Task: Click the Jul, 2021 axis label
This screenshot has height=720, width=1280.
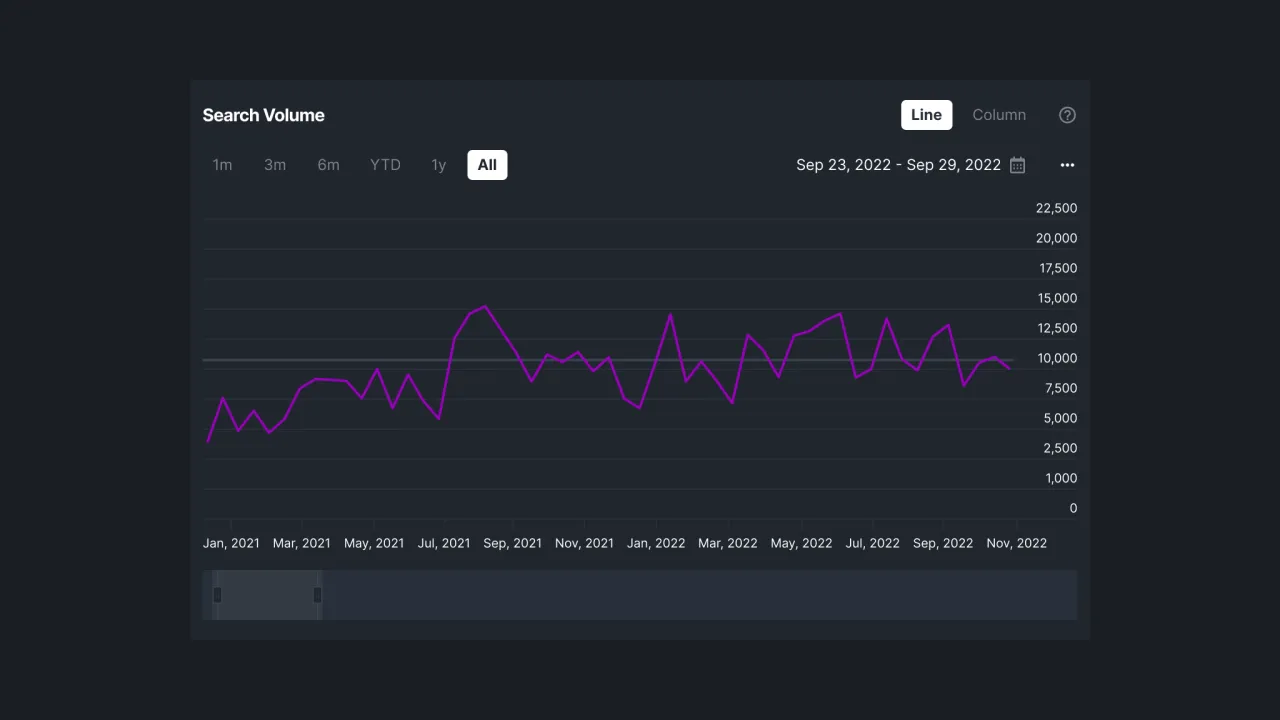Action: click(443, 543)
